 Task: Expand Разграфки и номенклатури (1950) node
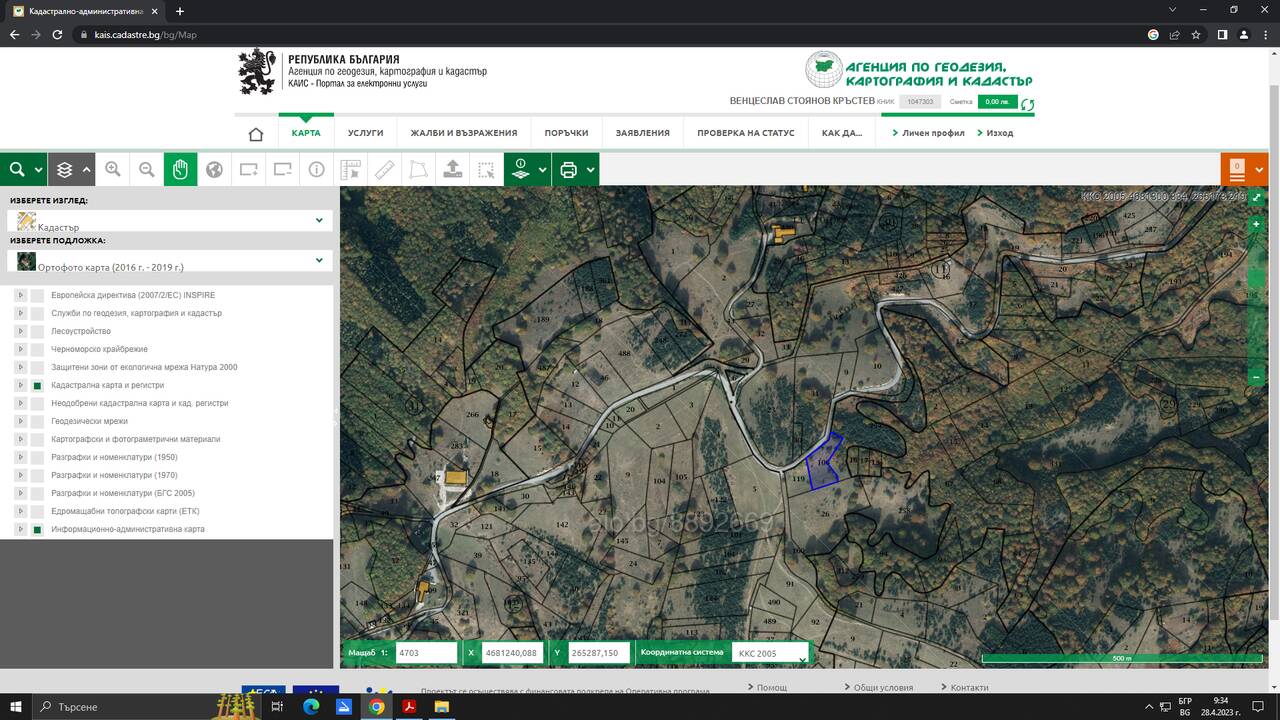(20, 458)
